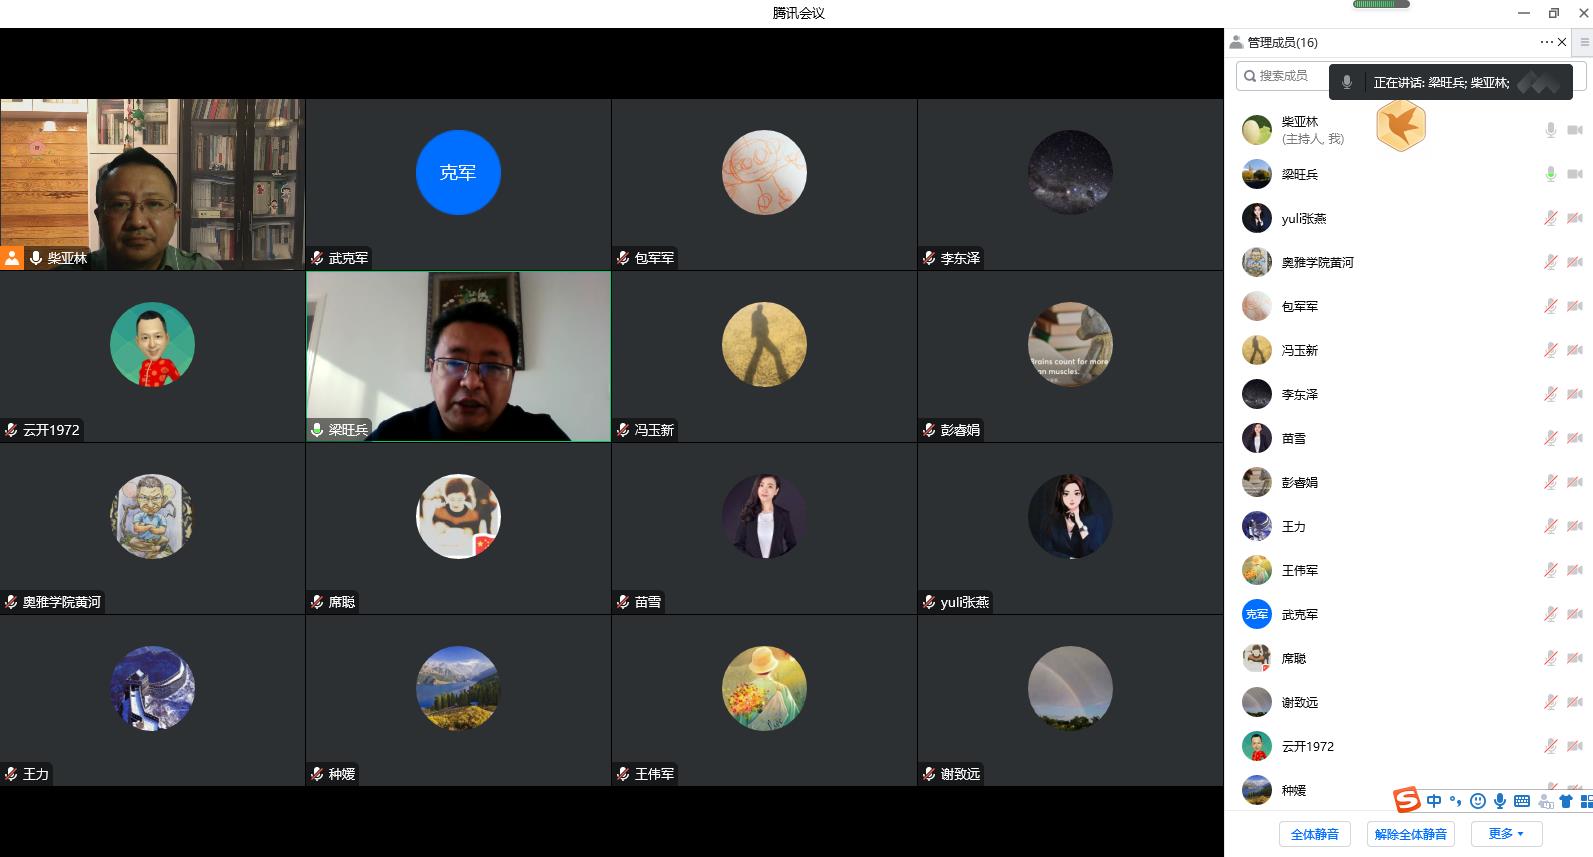The height and width of the screenshot is (857, 1593).
Task: Select 奥雅学院黄河 in the member list
Action: (1317, 262)
